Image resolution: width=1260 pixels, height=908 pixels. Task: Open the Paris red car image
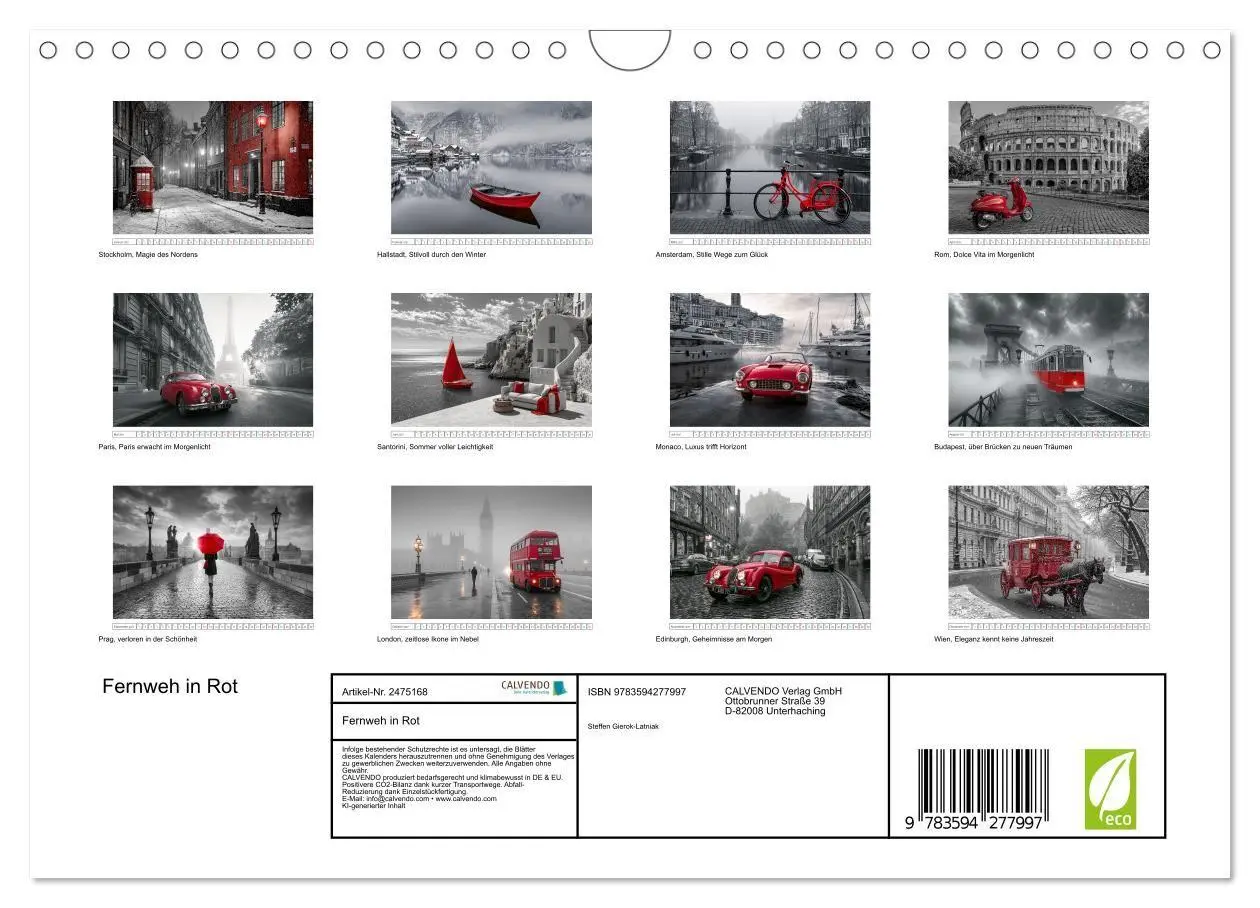(x=213, y=360)
